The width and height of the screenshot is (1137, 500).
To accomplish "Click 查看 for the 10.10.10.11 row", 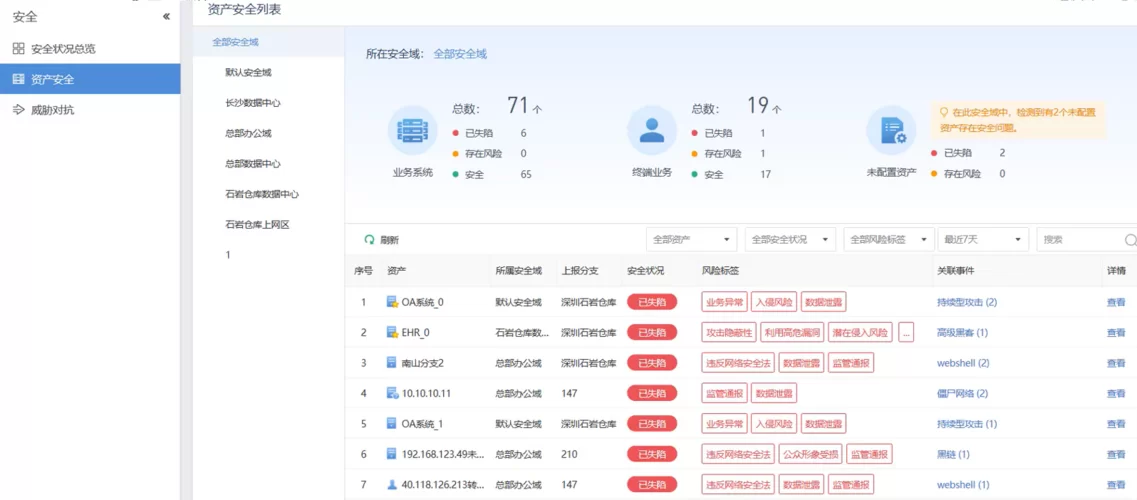I will (x=1116, y=393).
